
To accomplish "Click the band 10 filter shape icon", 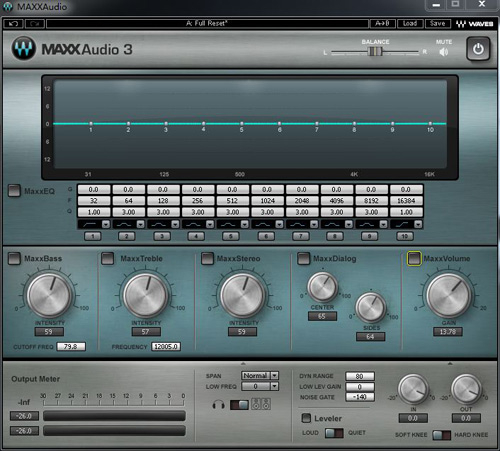I will [402, 224].
